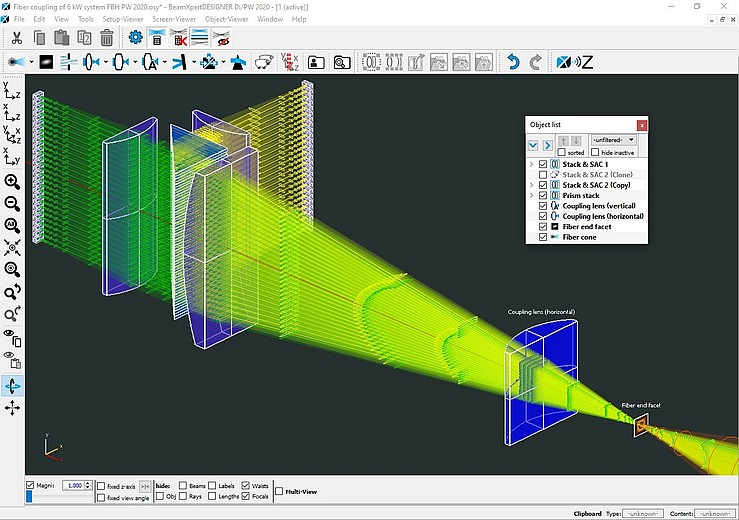Image resolution: width=739 pixels, height=520 pixels.
Task: Enable the Stack & SAC 2 (Clone) checkbox
Action: pos(543,175)
